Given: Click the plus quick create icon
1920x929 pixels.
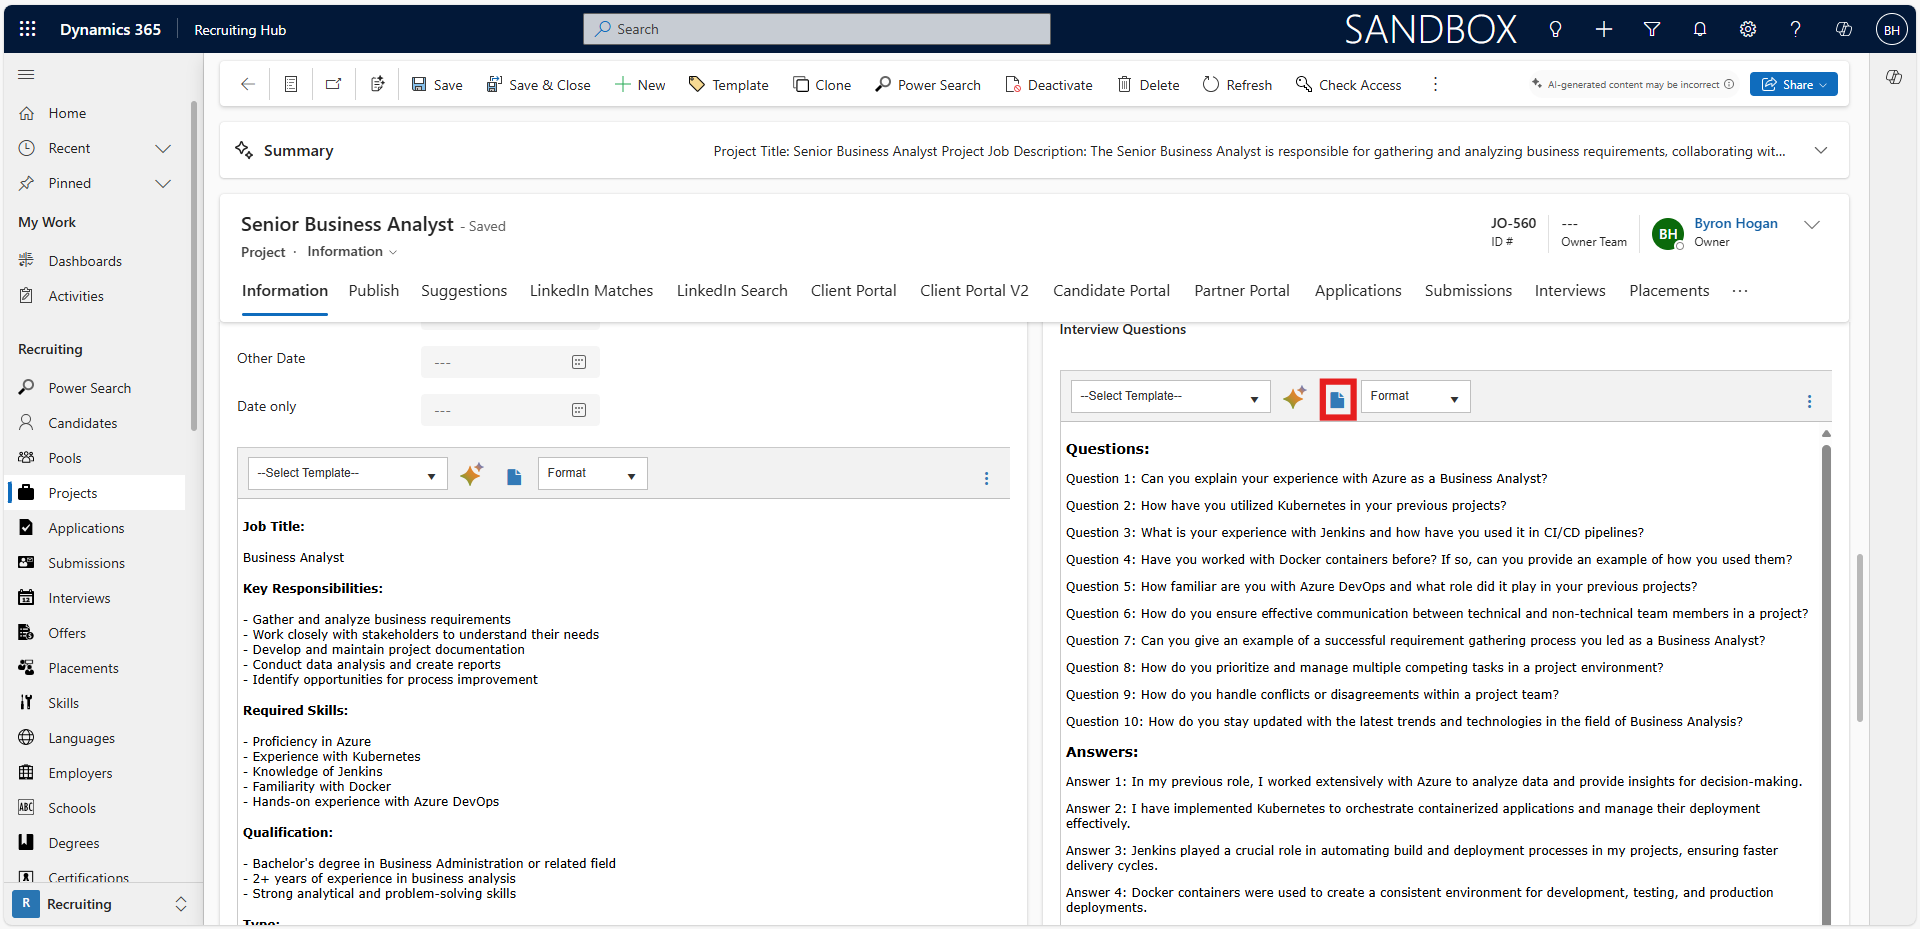Looking at the screenshot, I should pos(1604,29).
